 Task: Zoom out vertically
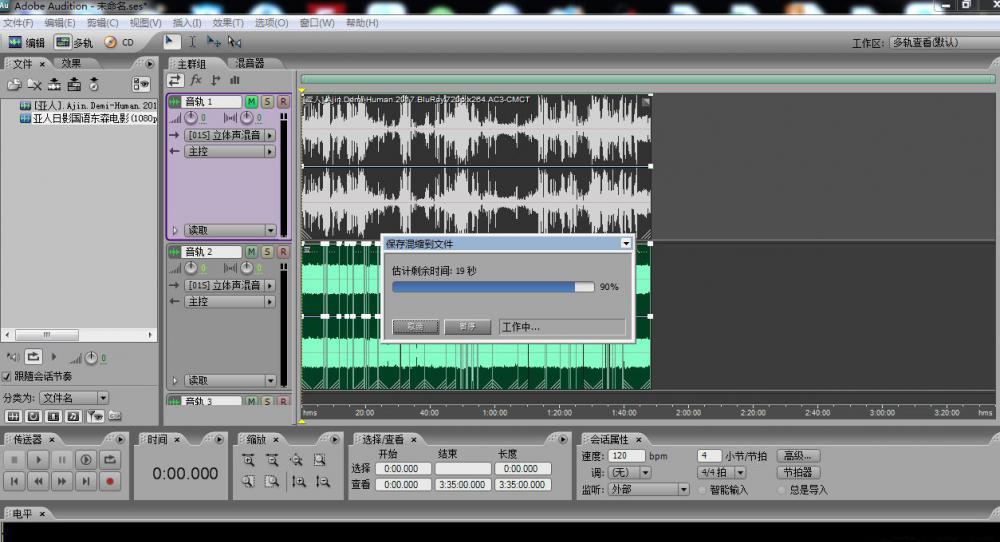pos(323,482)
